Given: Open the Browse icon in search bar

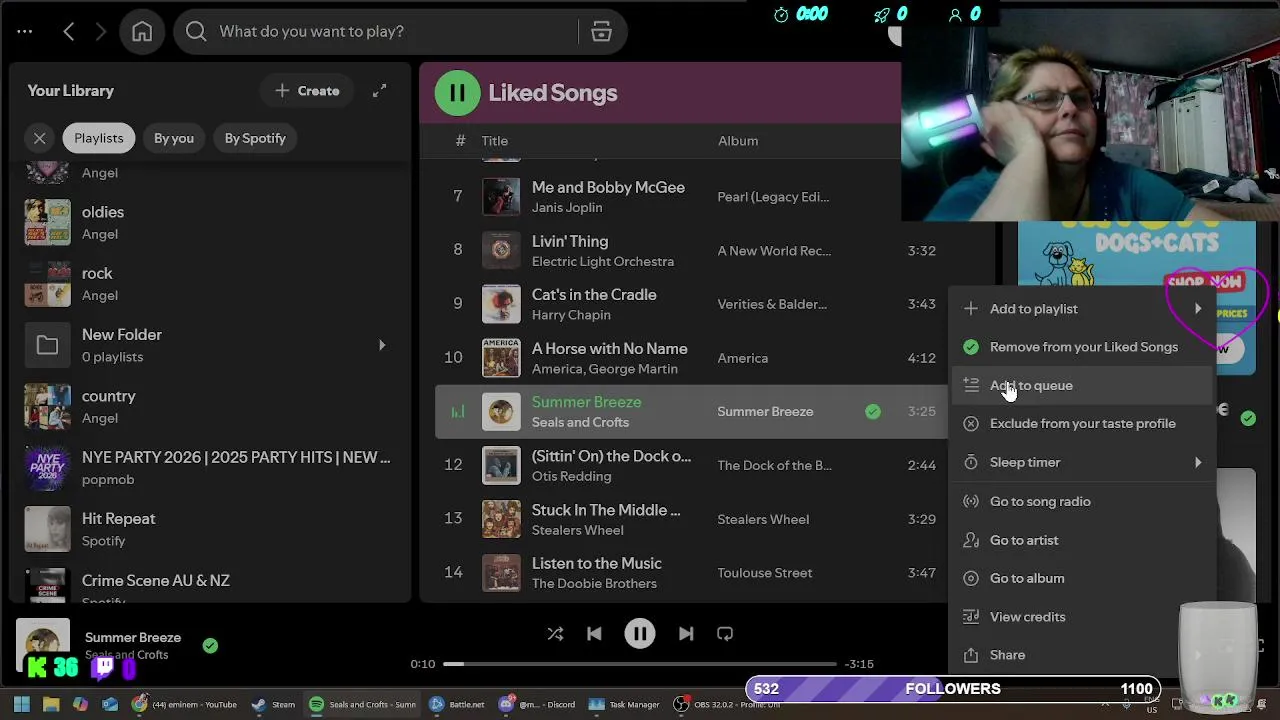Looking at the screenshot, I should click(601, 31).
